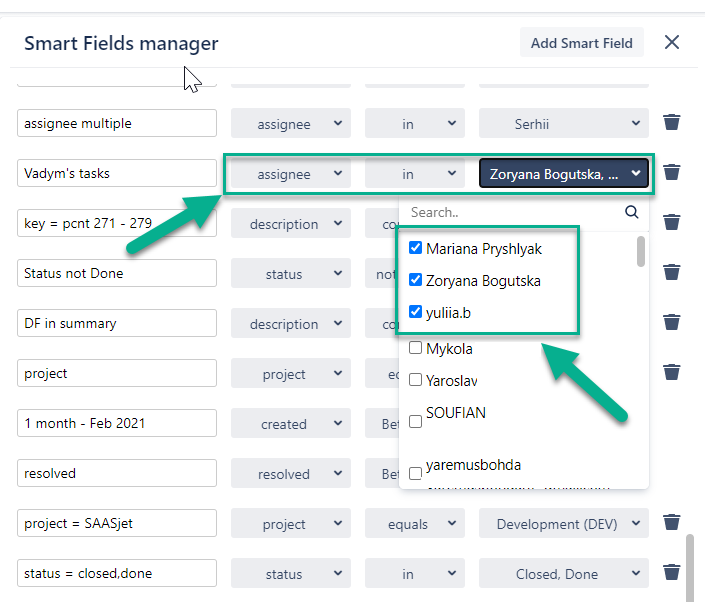705x602 pixels.
Task: Remove the project smart field via trash icon
Action: coord(671,372)
